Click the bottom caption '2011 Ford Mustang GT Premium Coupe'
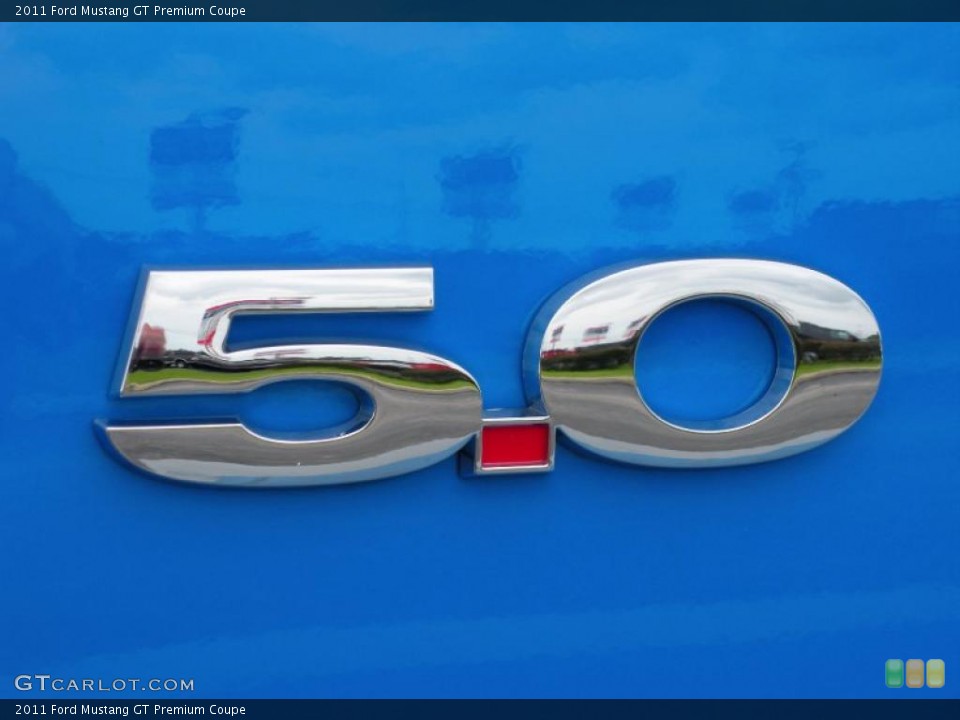The image size is (960, 720). click(x=130, y=710)
